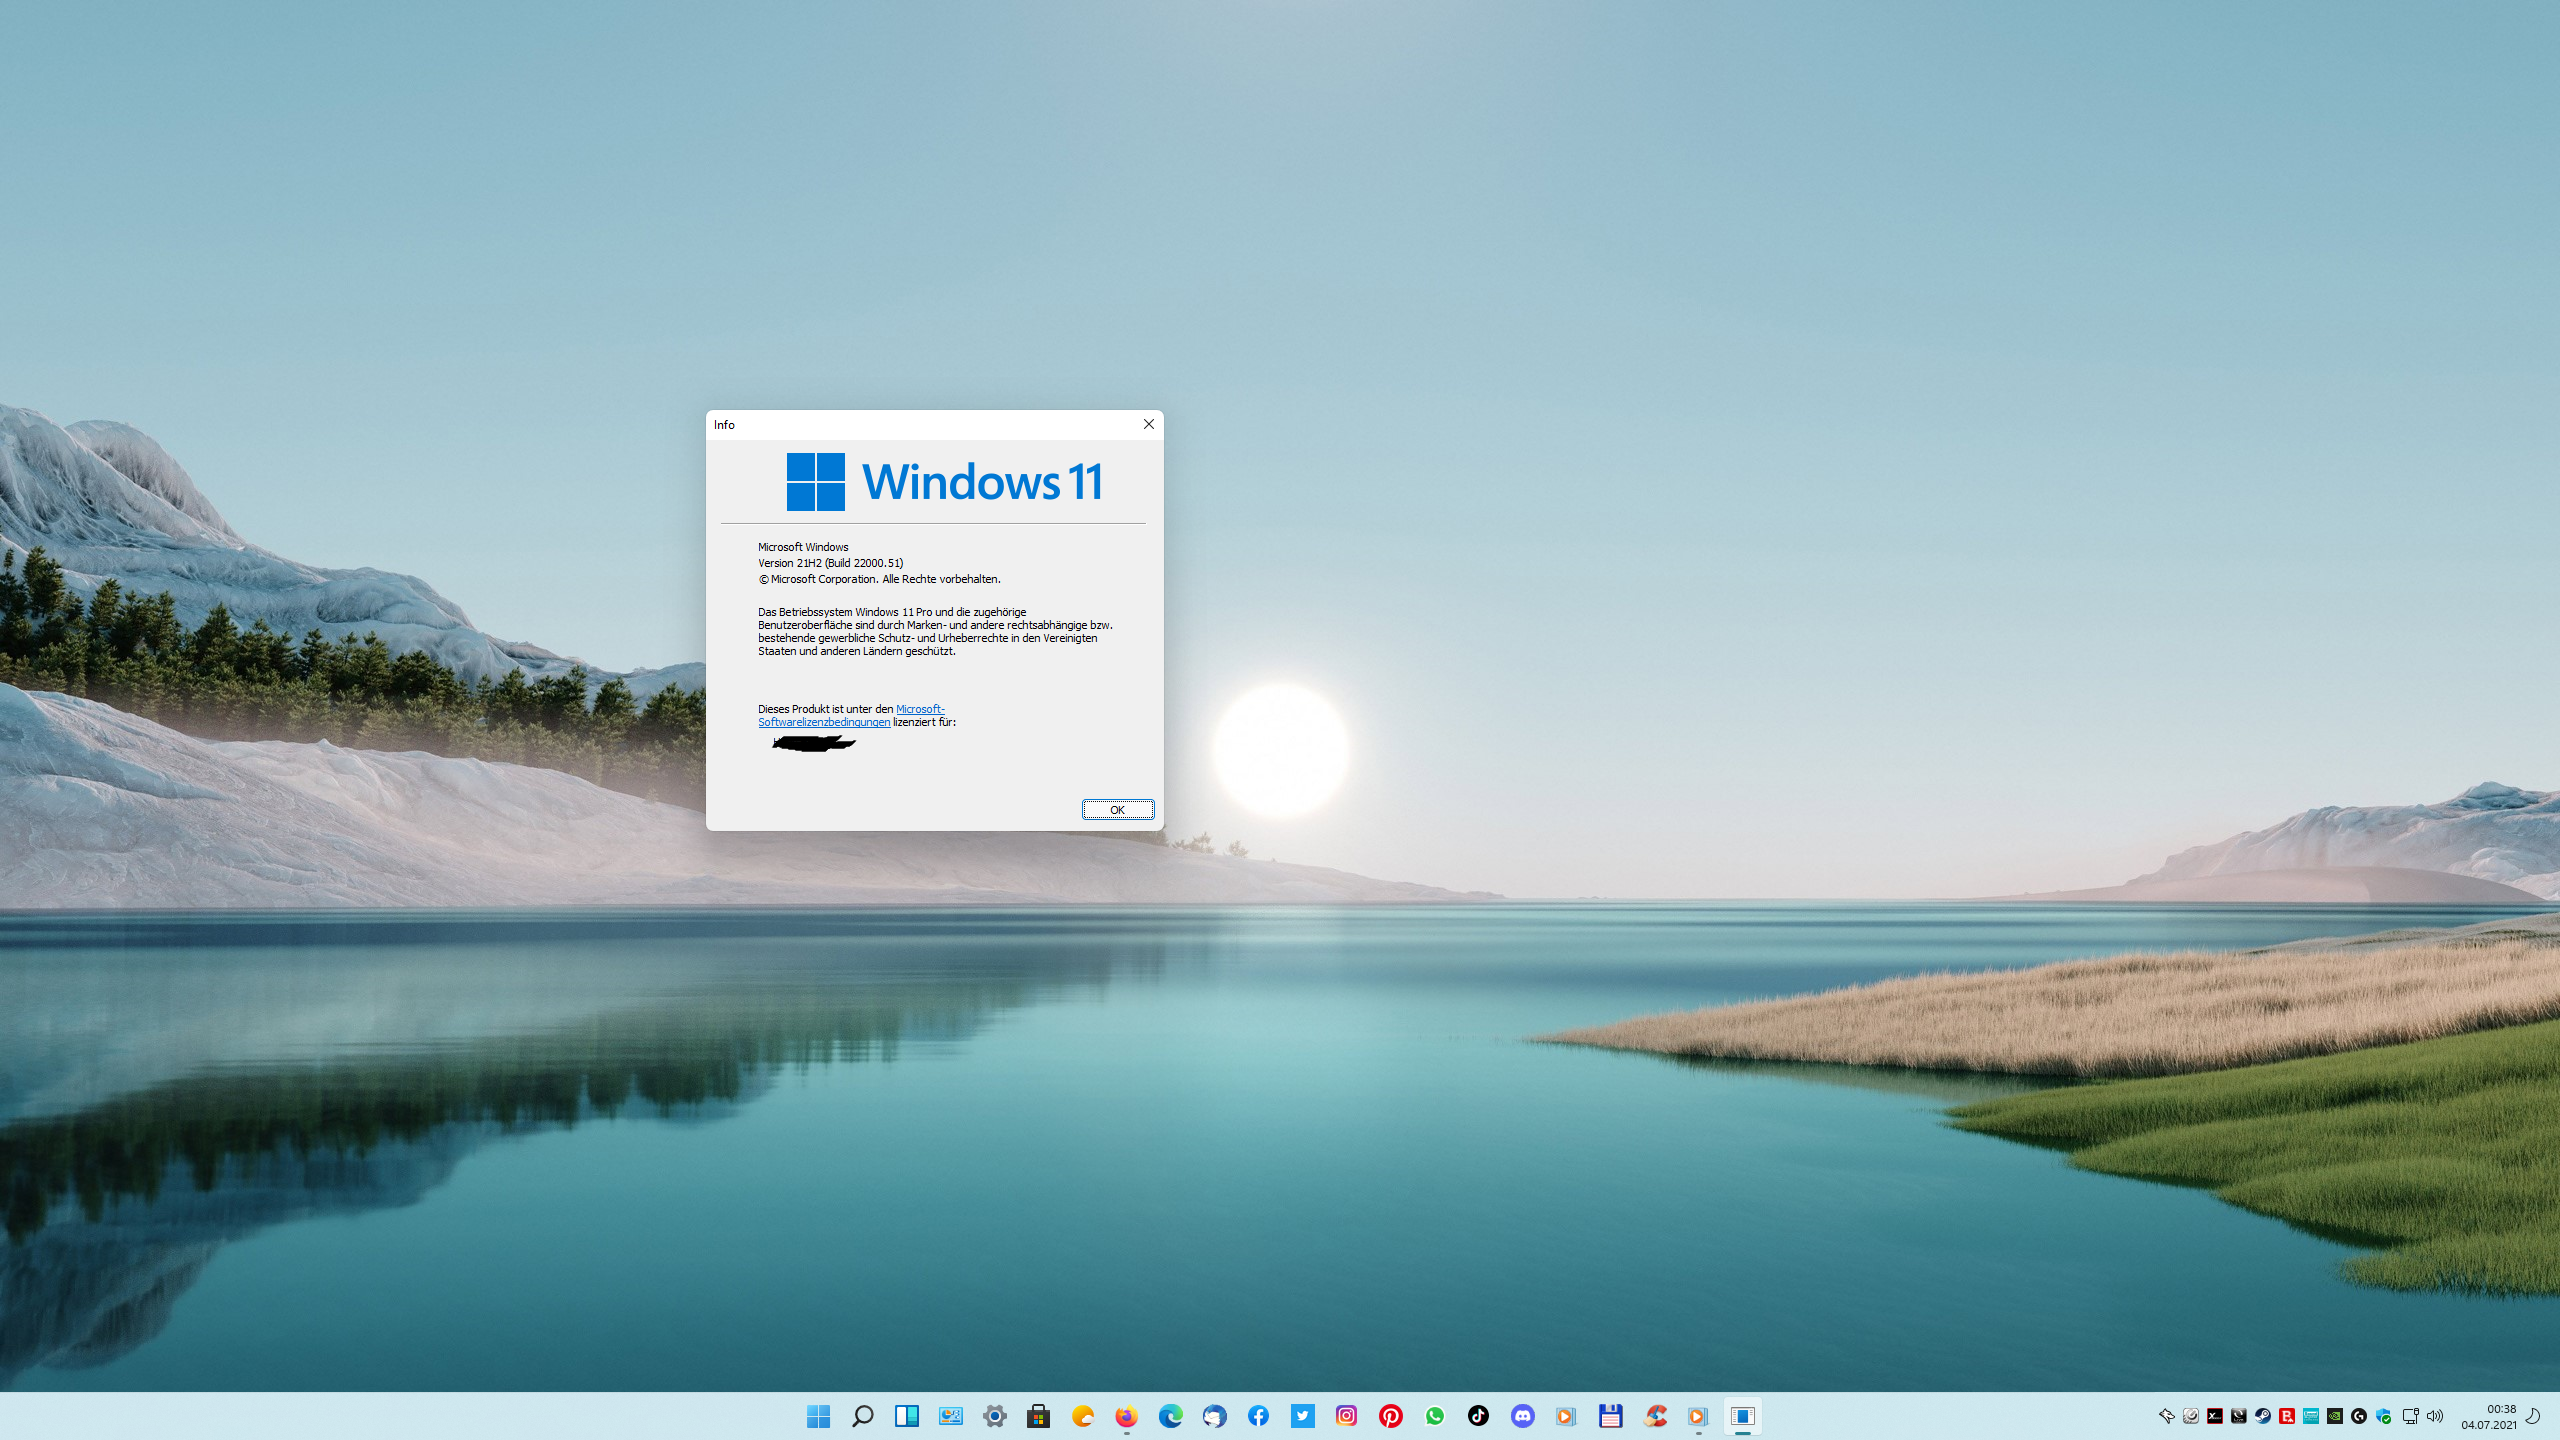The width and height of the screenshot is (2560, 1440).
Task: Launch the Settings gear app
Action: coord(994,1416)
